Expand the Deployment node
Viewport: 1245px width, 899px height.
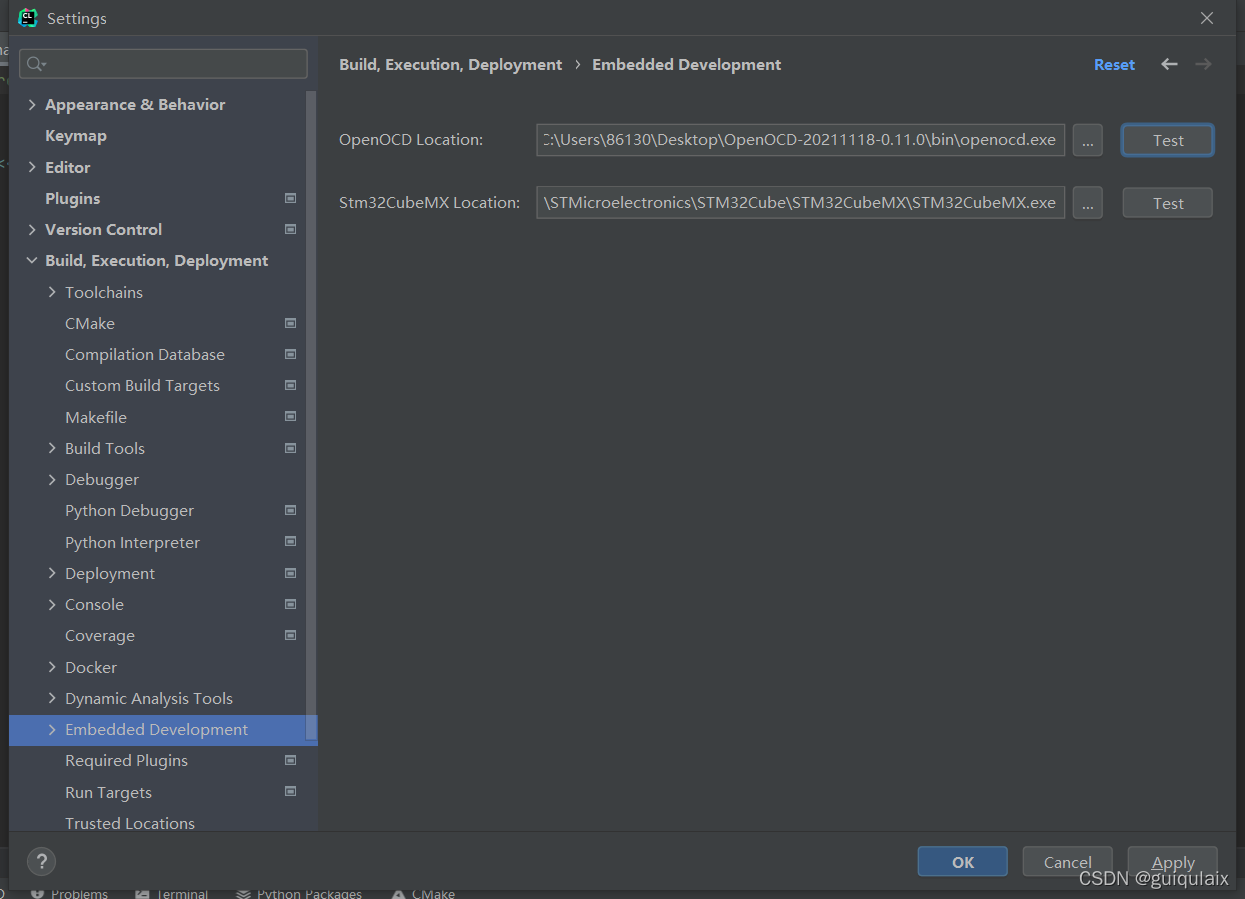pos(52,573)
